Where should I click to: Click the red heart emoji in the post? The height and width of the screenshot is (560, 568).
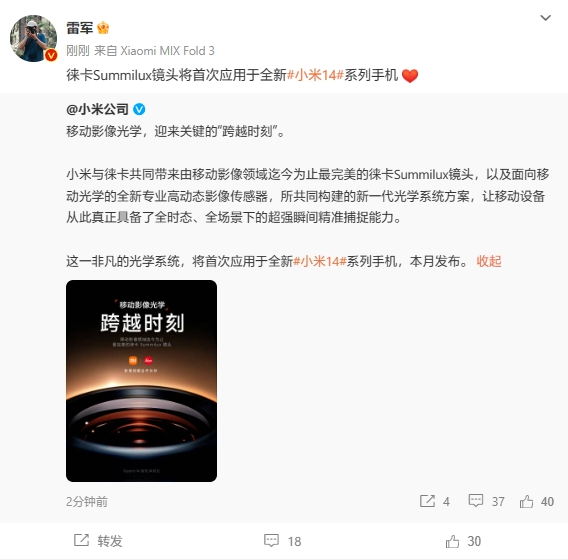tap(410, 76)
